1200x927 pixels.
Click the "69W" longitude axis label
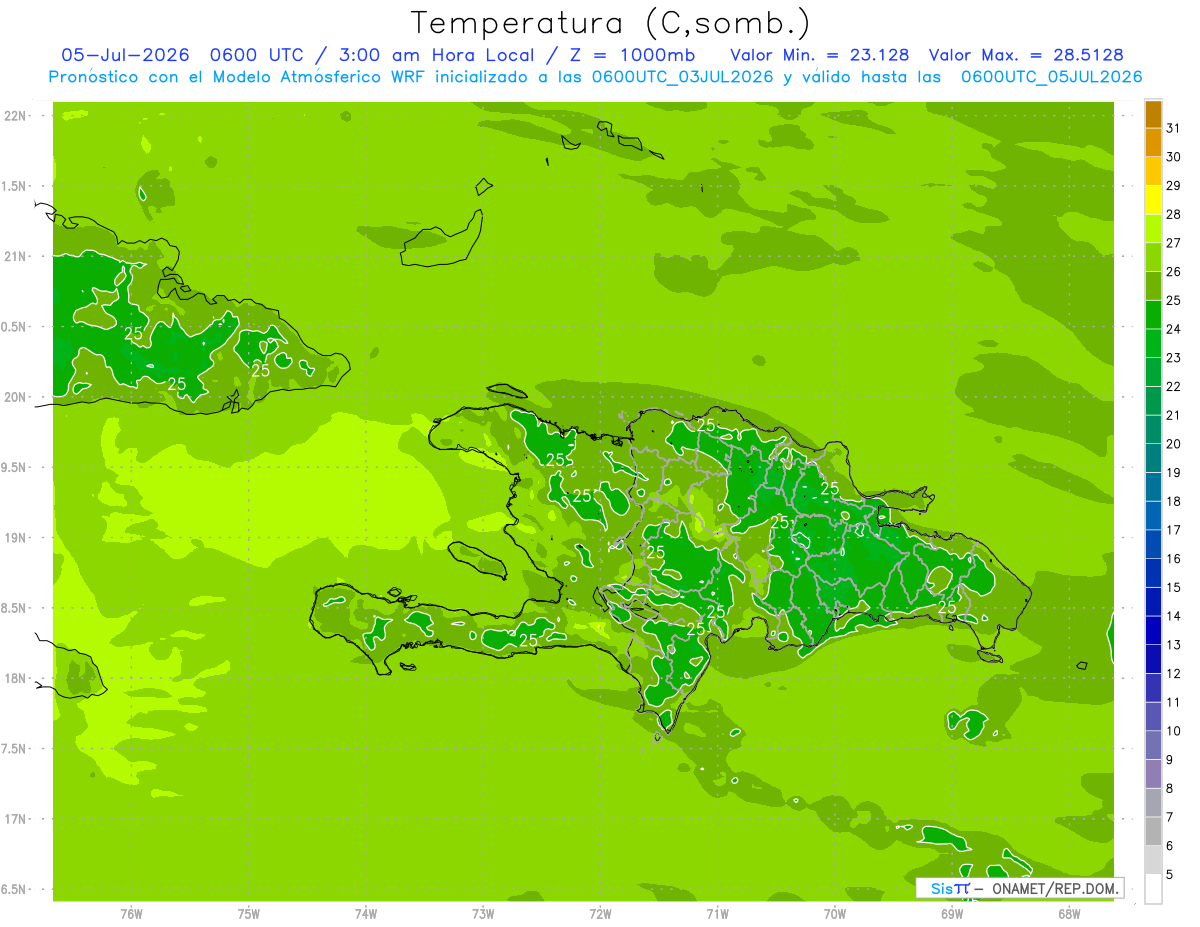pos(952,914)
